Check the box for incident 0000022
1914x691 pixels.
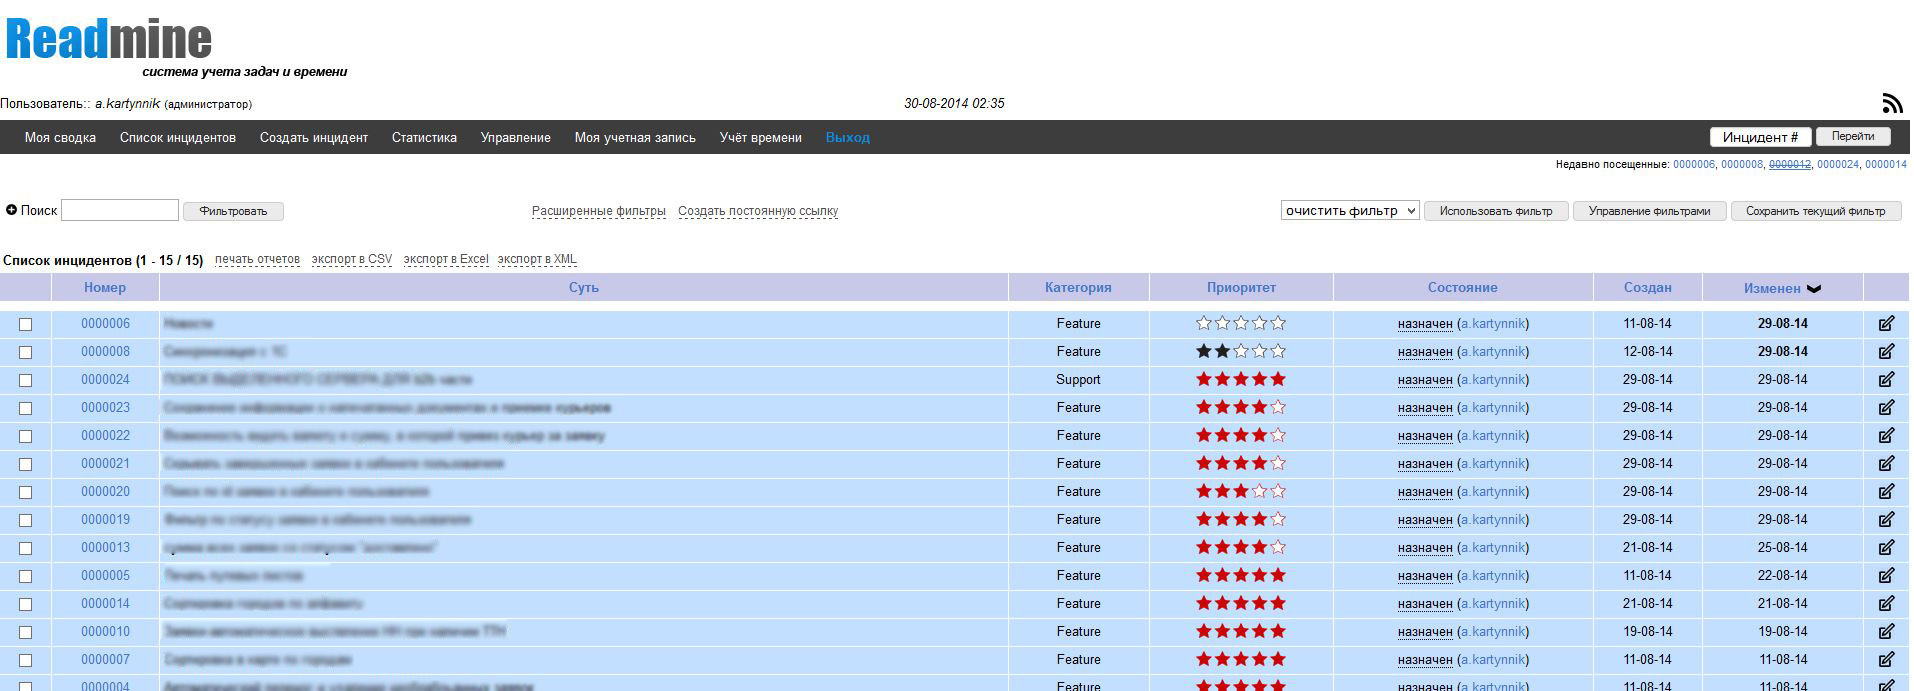(26, 437)
